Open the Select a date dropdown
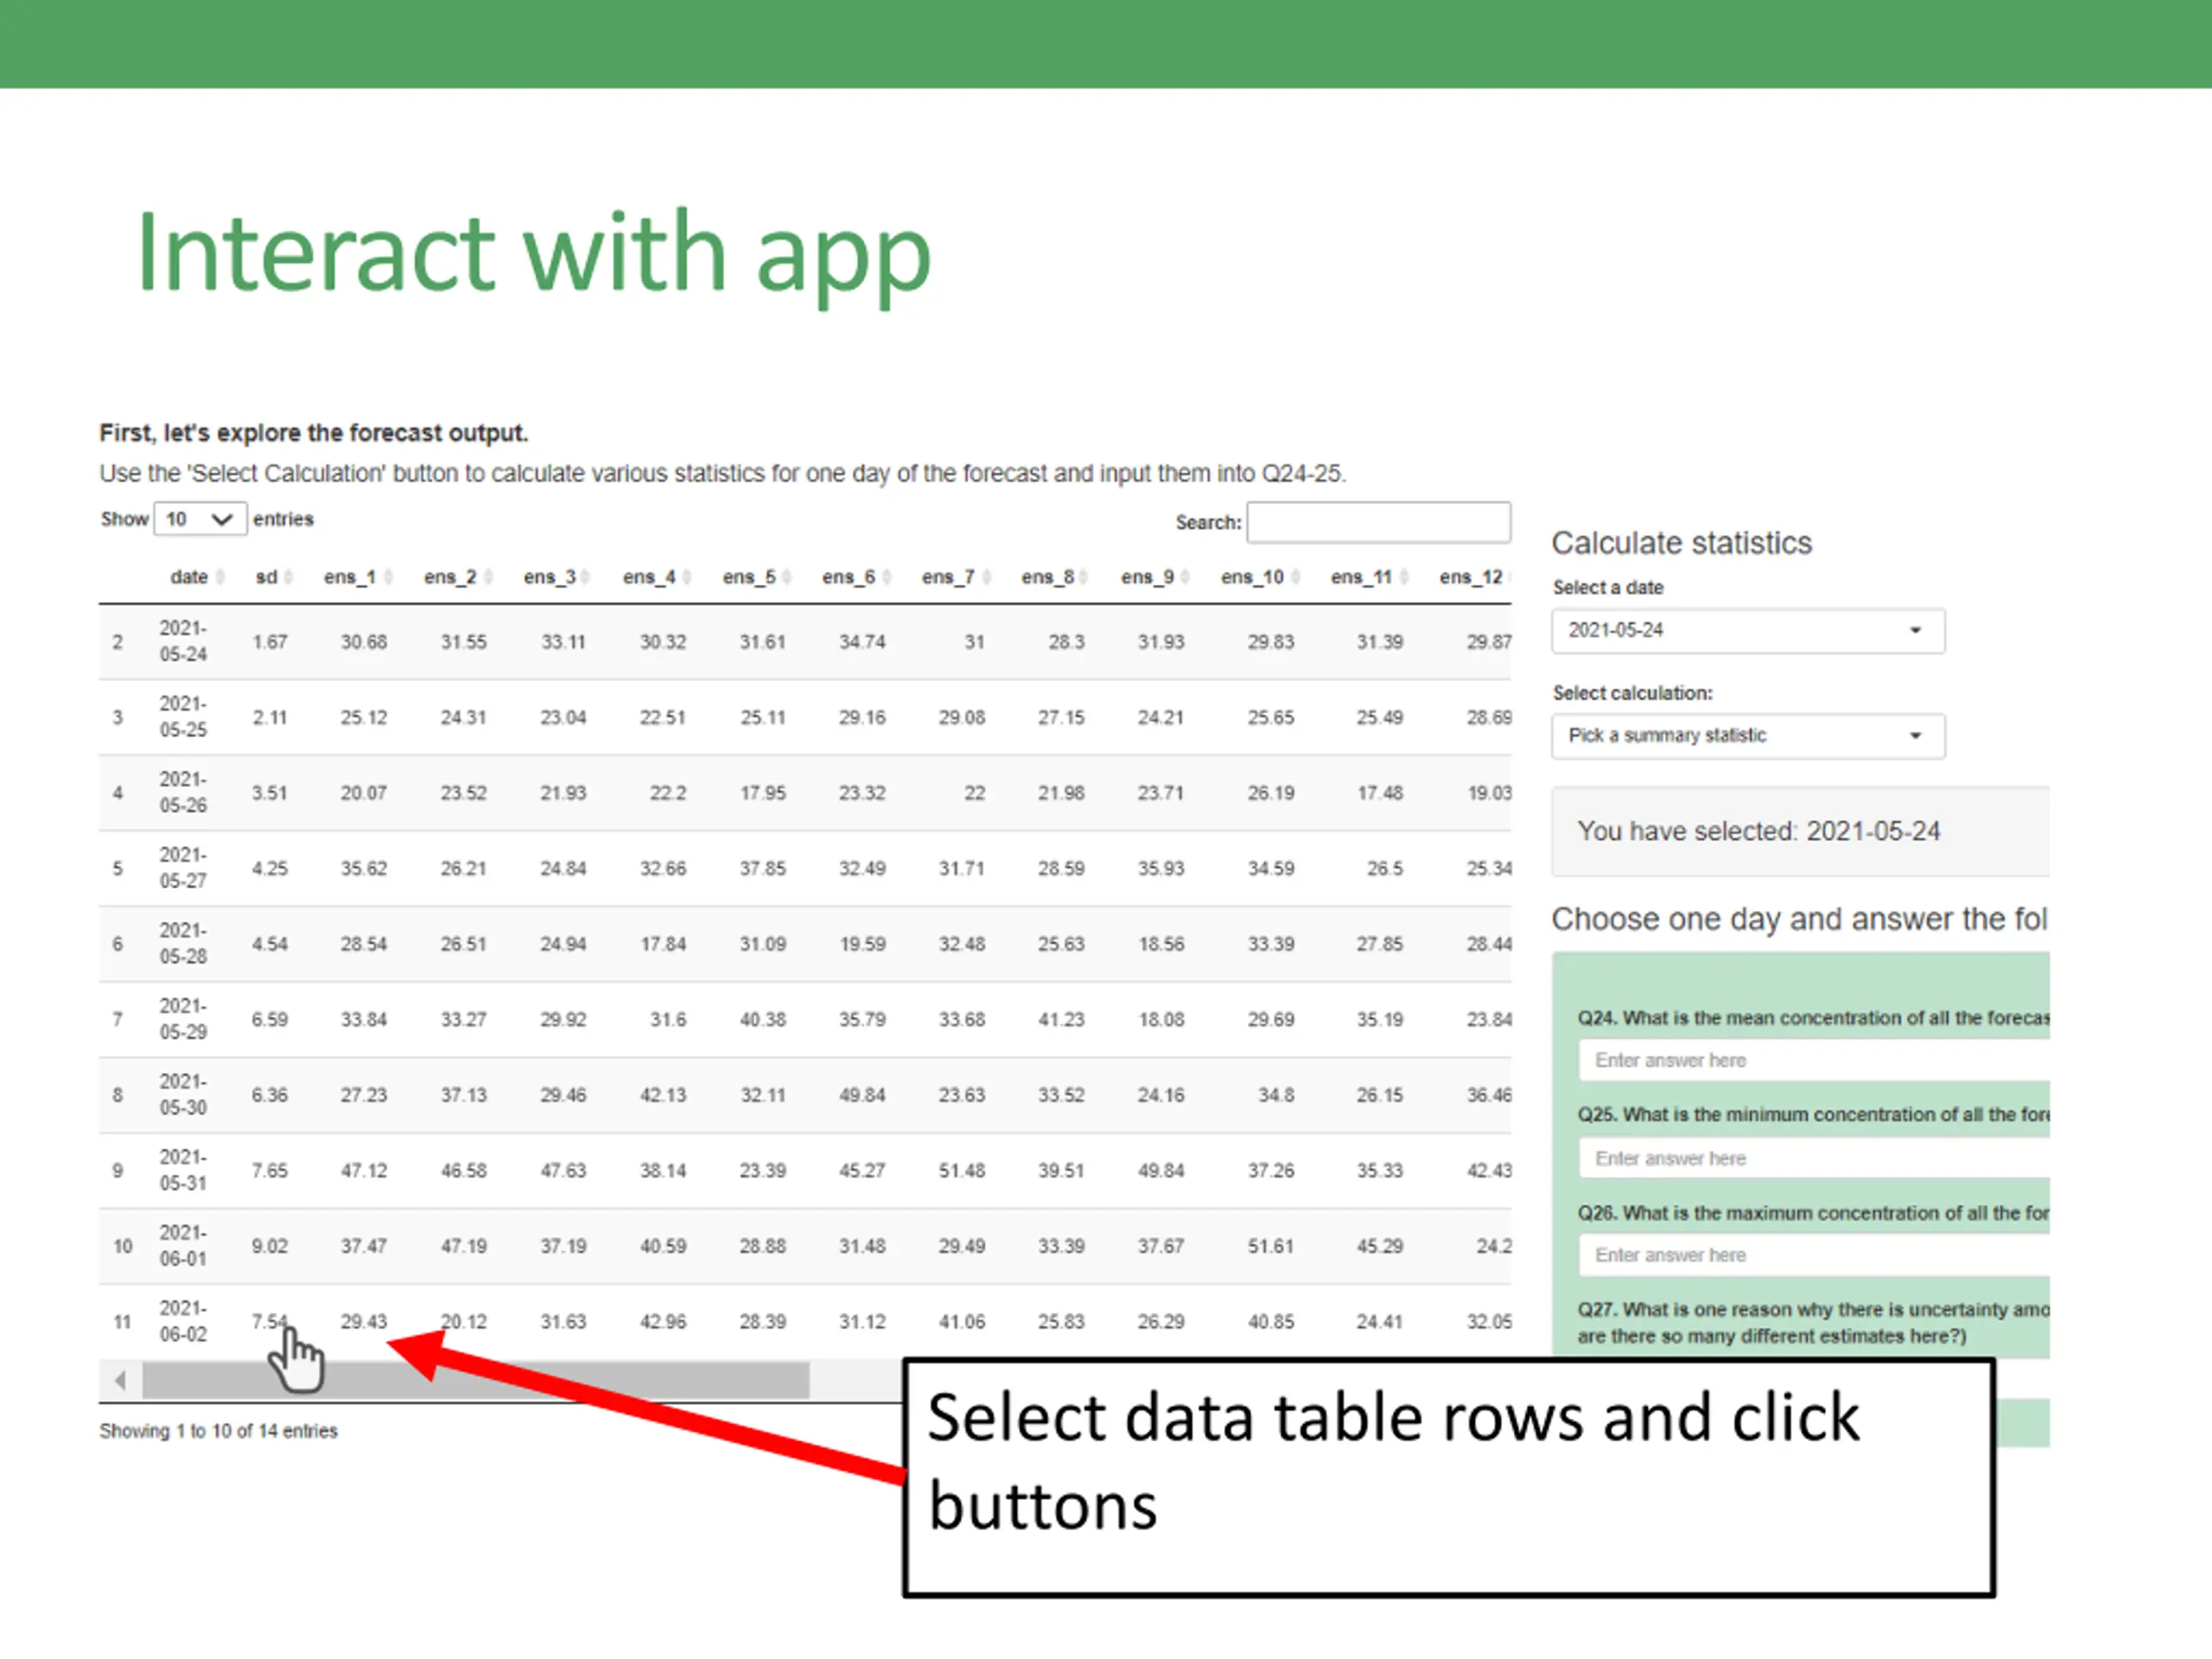This screenshot has height=1659, width=2212. pyautogui.click(x=1748, y=630)
